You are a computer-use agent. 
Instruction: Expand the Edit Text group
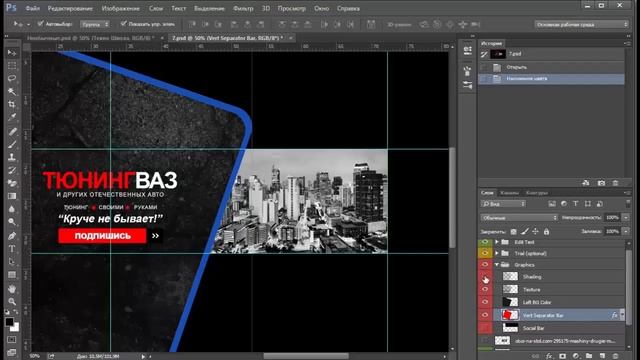coord(497,242)
